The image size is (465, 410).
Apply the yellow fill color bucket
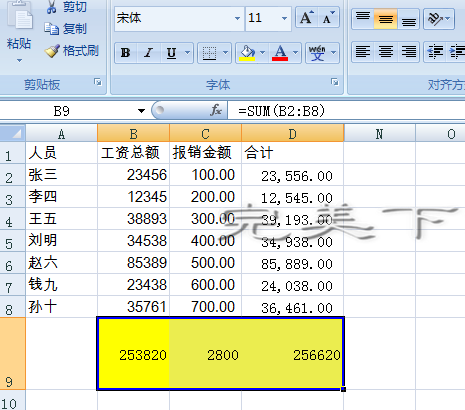(247, 53)
